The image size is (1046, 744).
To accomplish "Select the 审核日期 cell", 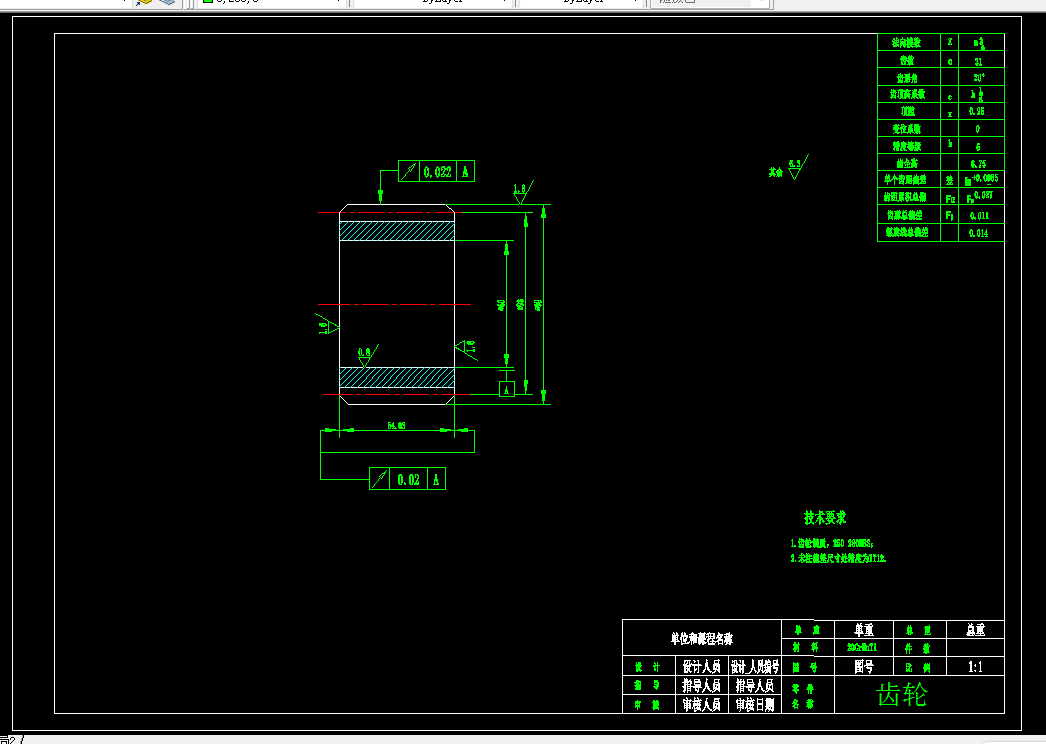I will click(x=754, y=705).
